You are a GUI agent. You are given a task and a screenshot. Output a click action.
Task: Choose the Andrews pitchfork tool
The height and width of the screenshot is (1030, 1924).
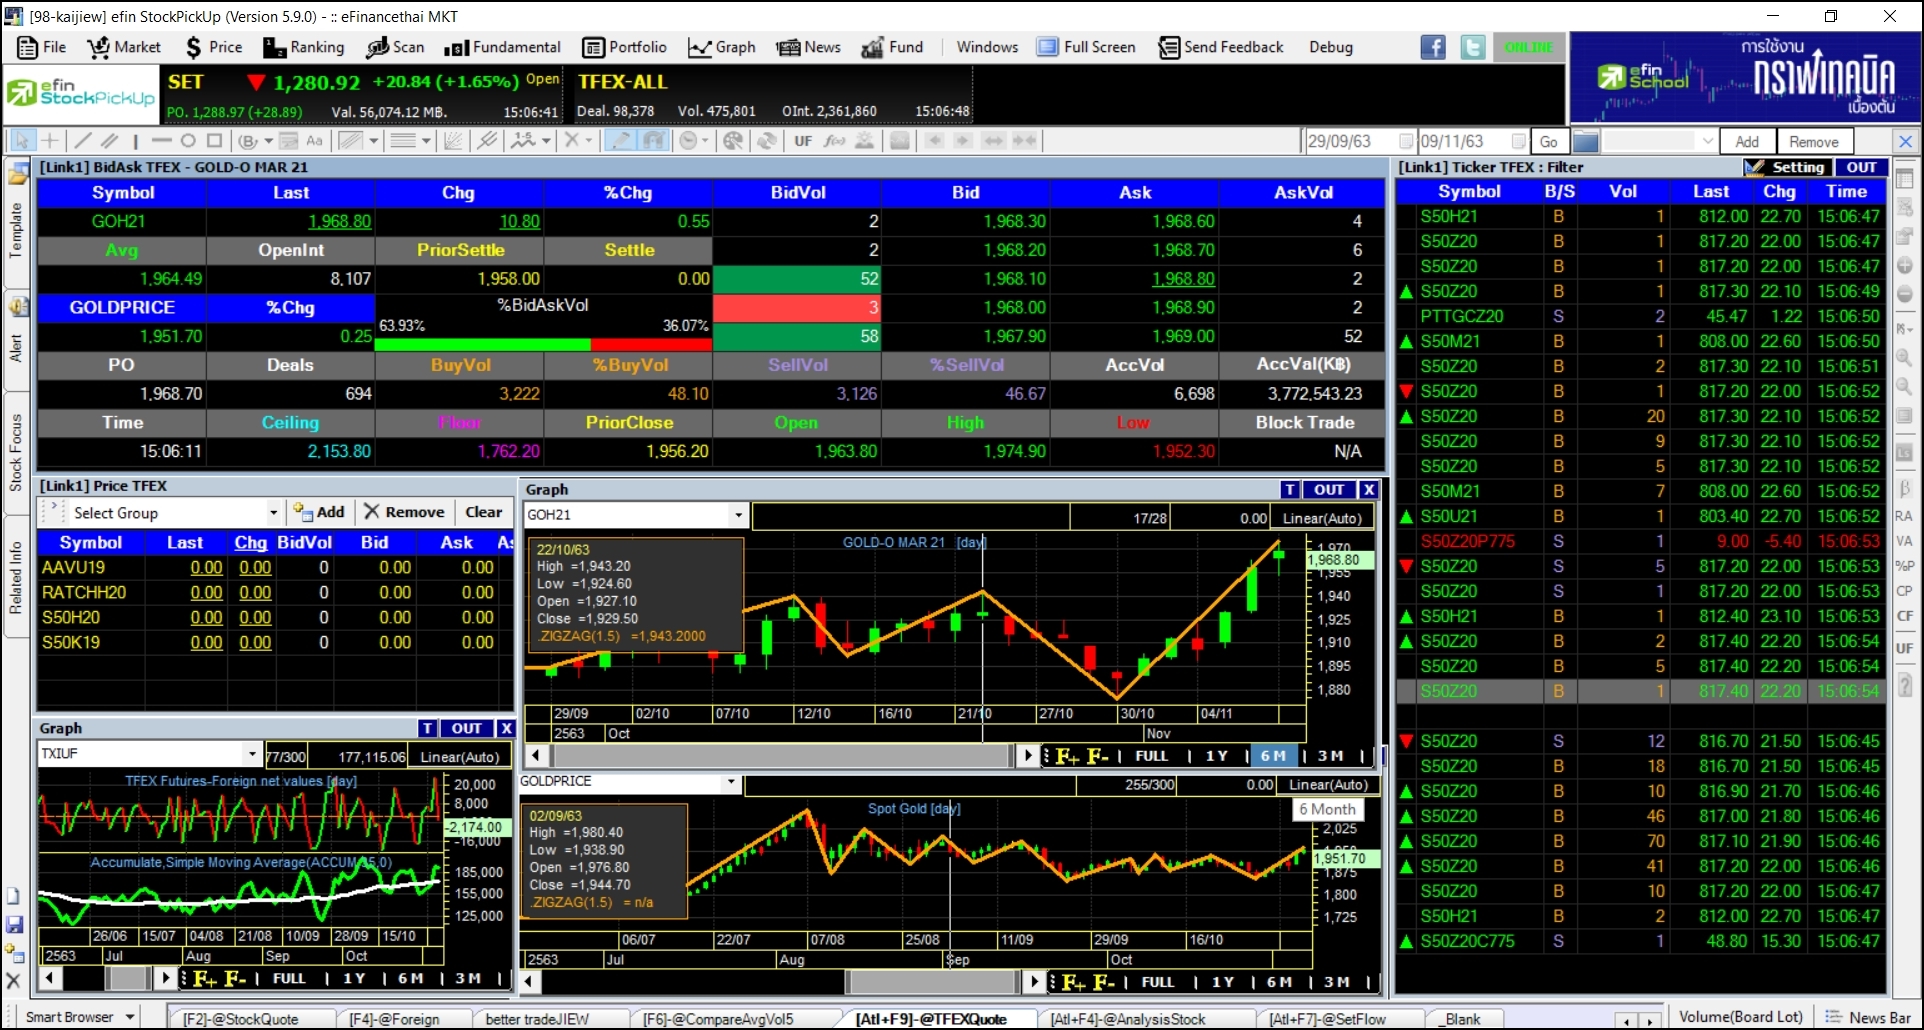(x=487, y=141)
